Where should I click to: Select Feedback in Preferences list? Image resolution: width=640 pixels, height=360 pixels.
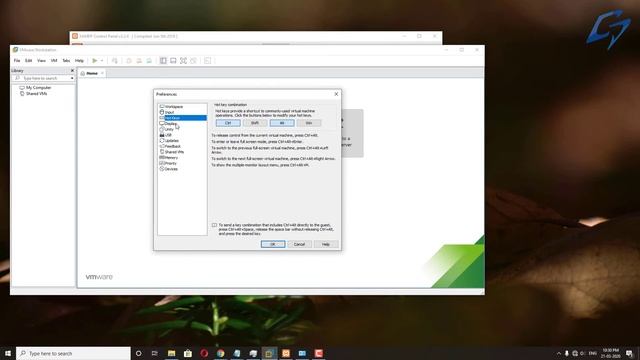pyautogui.click(x=173, y=146)
